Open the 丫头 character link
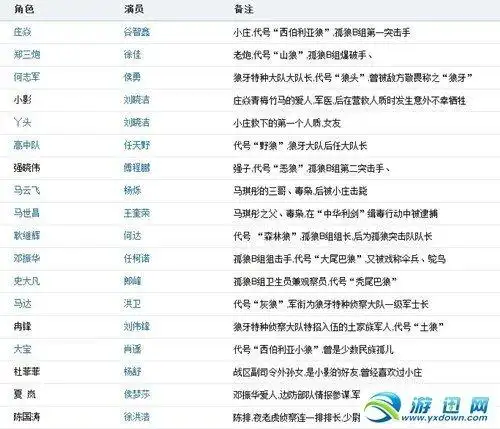Image resolution: width=500 pixels, height=429 pixels. pos(22,122)
